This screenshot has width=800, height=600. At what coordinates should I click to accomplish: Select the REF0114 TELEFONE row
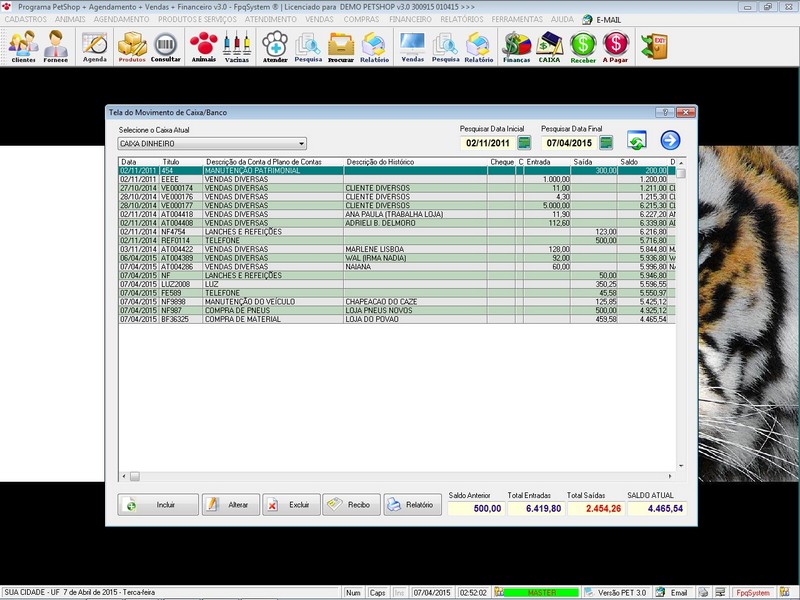[x=397, y=240]
